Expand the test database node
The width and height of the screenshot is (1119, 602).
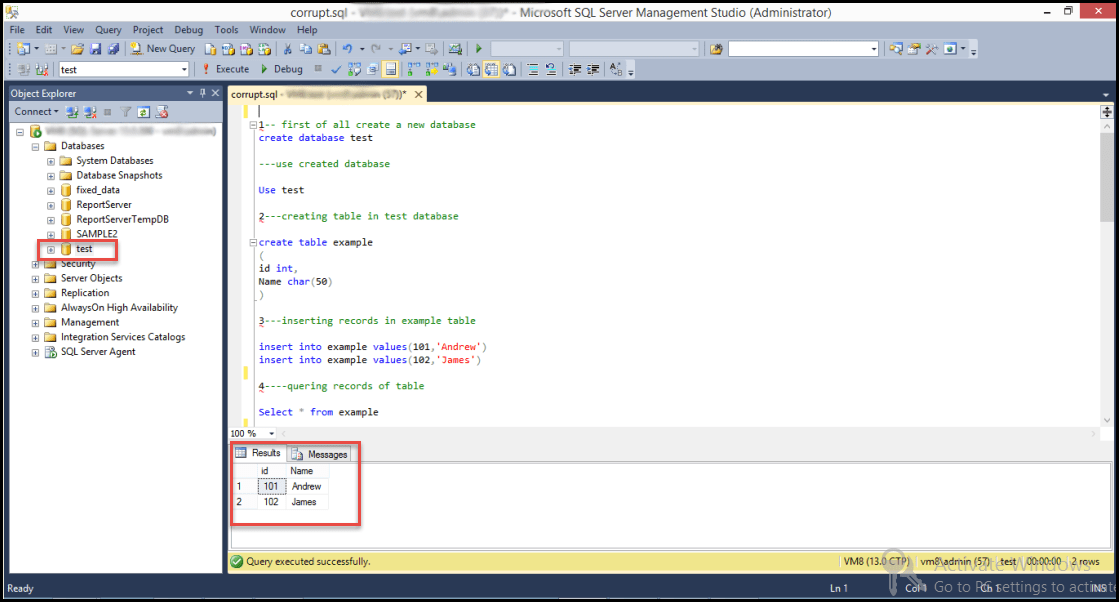[50, 248]
